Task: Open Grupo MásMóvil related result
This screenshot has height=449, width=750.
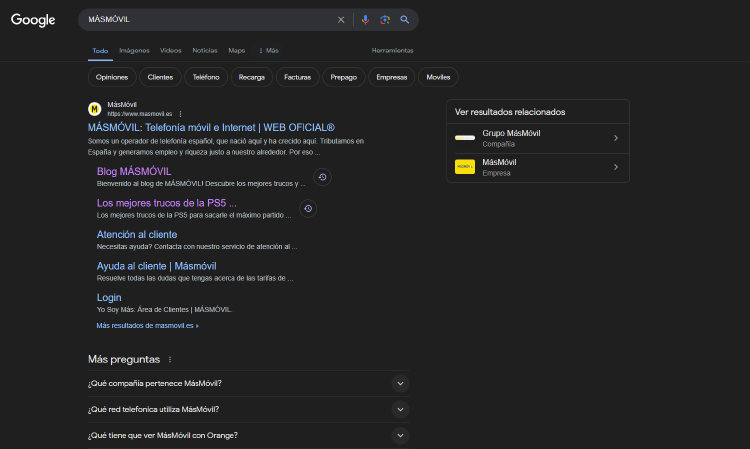Action: (x=538, y=138)
